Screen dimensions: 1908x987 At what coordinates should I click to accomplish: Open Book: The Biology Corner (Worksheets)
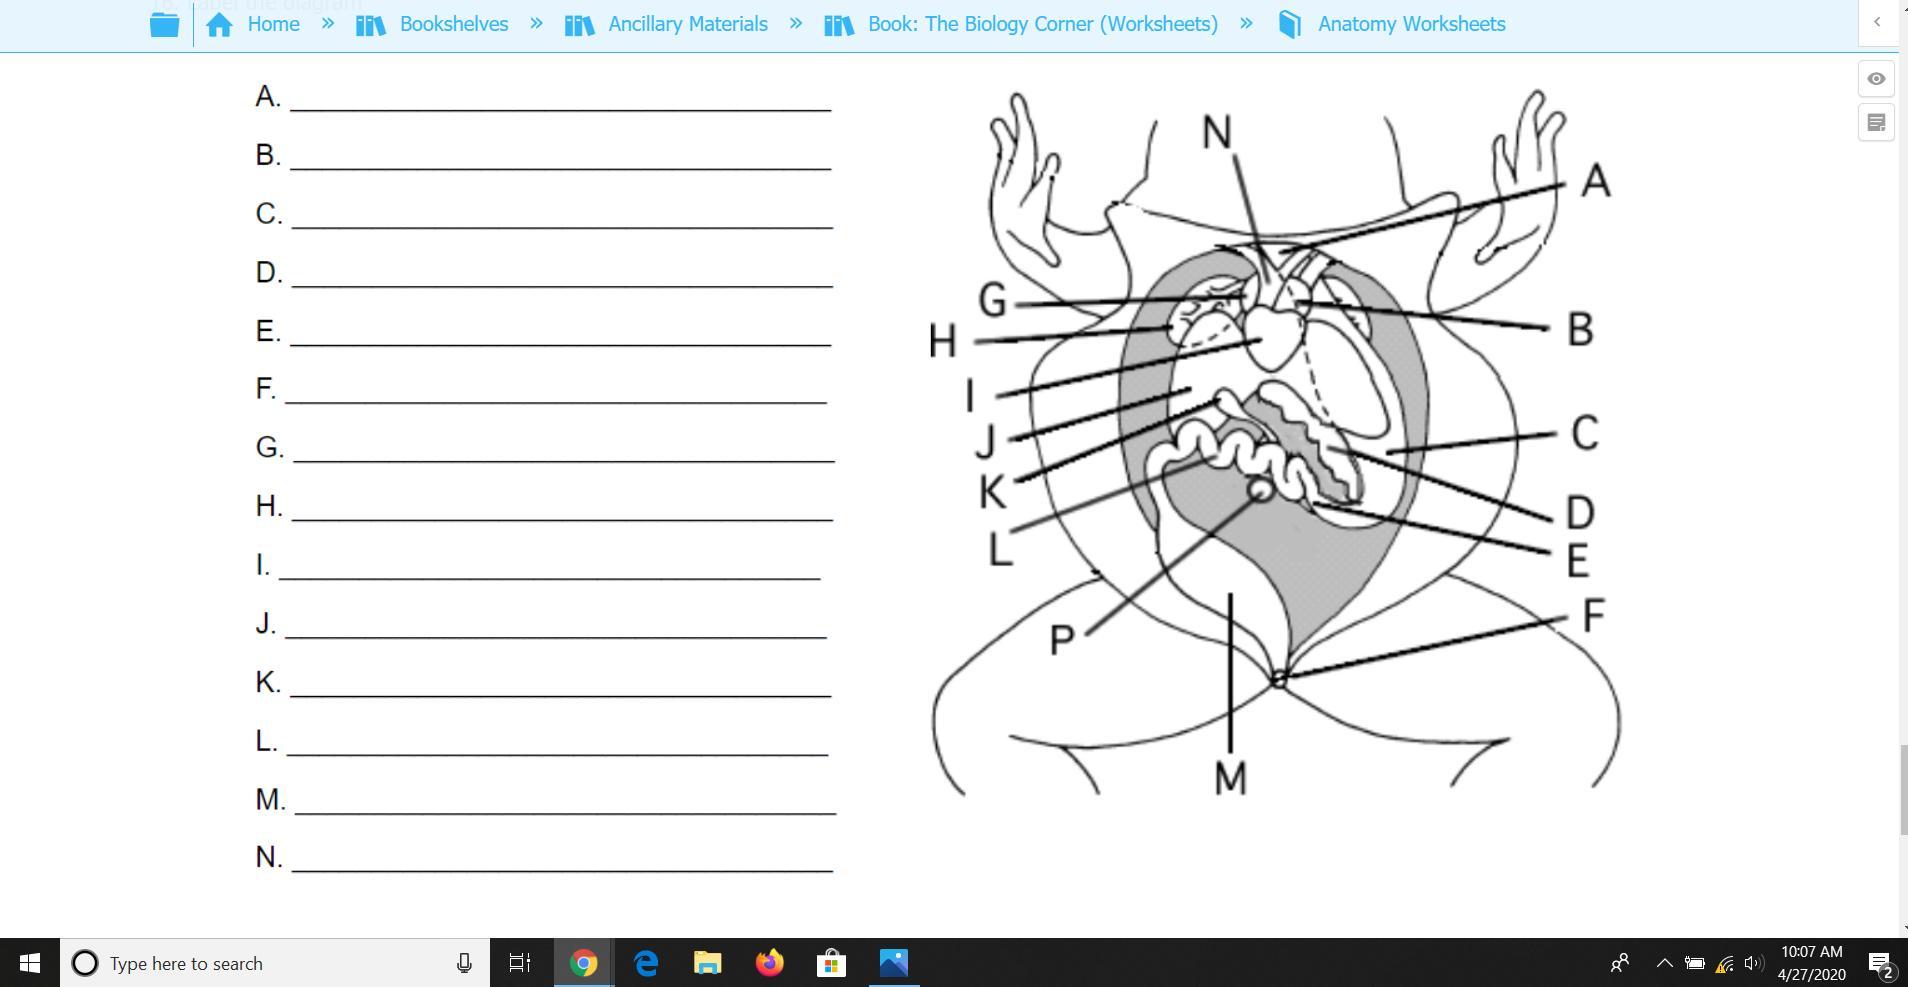click(x=1043, y=24)
